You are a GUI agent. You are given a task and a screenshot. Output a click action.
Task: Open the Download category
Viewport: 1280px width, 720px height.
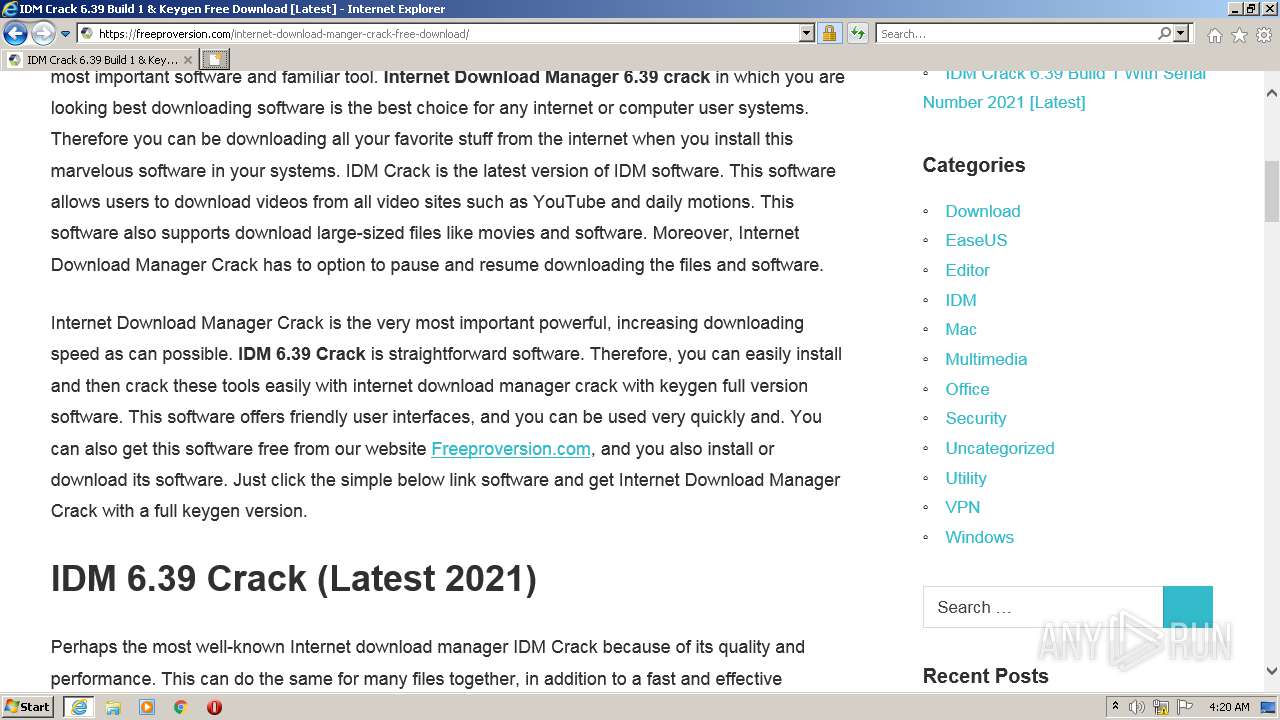pos(983,211)
